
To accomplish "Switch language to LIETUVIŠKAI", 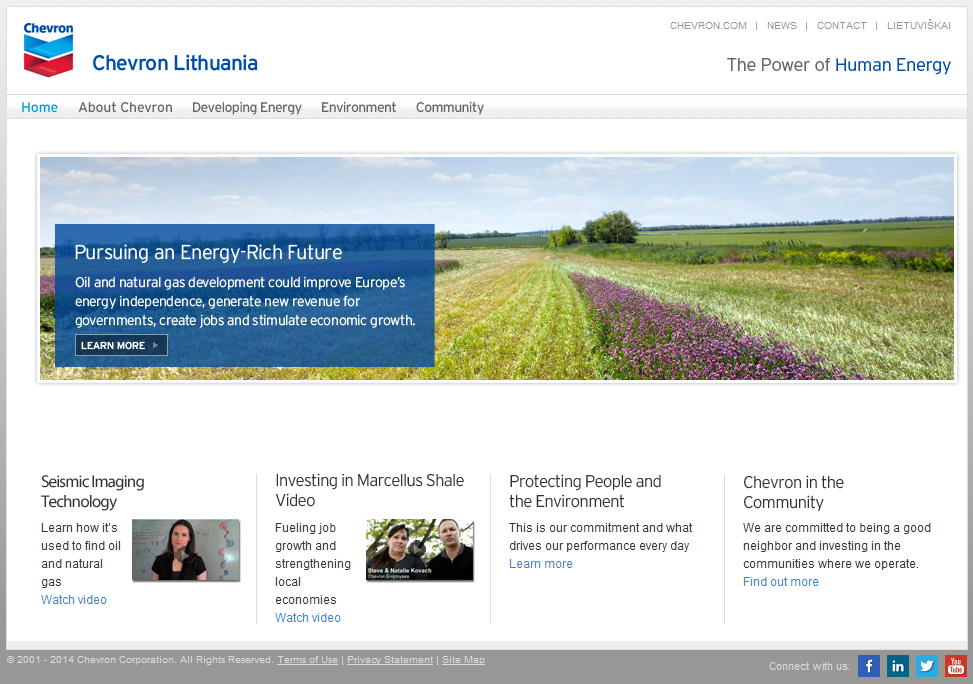I will 918,25.
